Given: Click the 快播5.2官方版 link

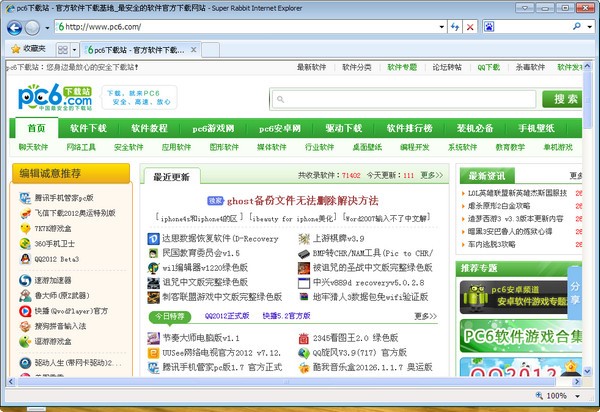Looking at the screenshot, I should [x=286, y=316].
